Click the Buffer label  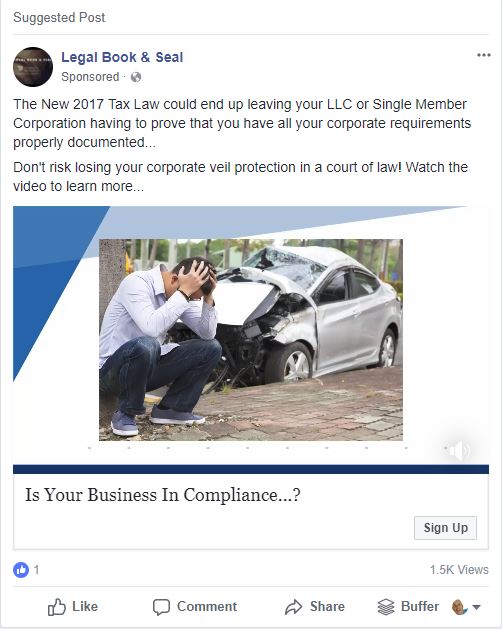point(420,606)
